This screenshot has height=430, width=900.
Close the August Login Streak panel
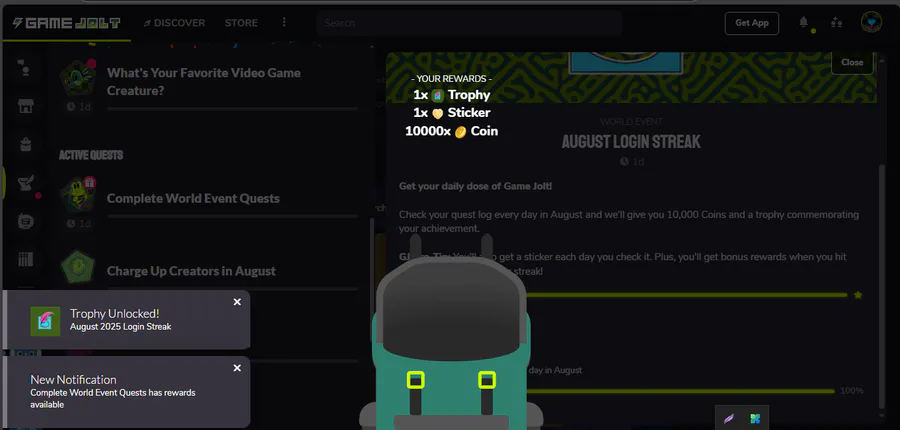pyautogui.click(x=852, y=62)
